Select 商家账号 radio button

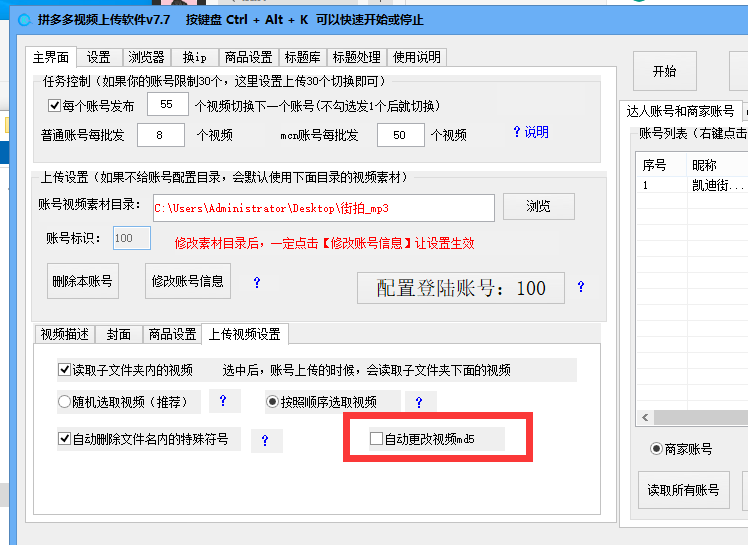point(656,449)
